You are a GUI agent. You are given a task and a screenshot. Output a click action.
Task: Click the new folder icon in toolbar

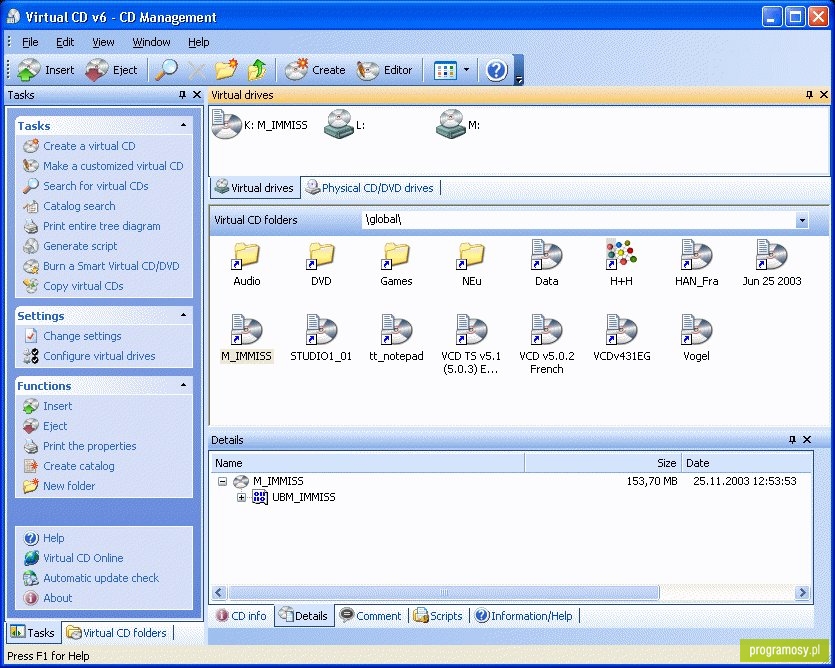226,70
